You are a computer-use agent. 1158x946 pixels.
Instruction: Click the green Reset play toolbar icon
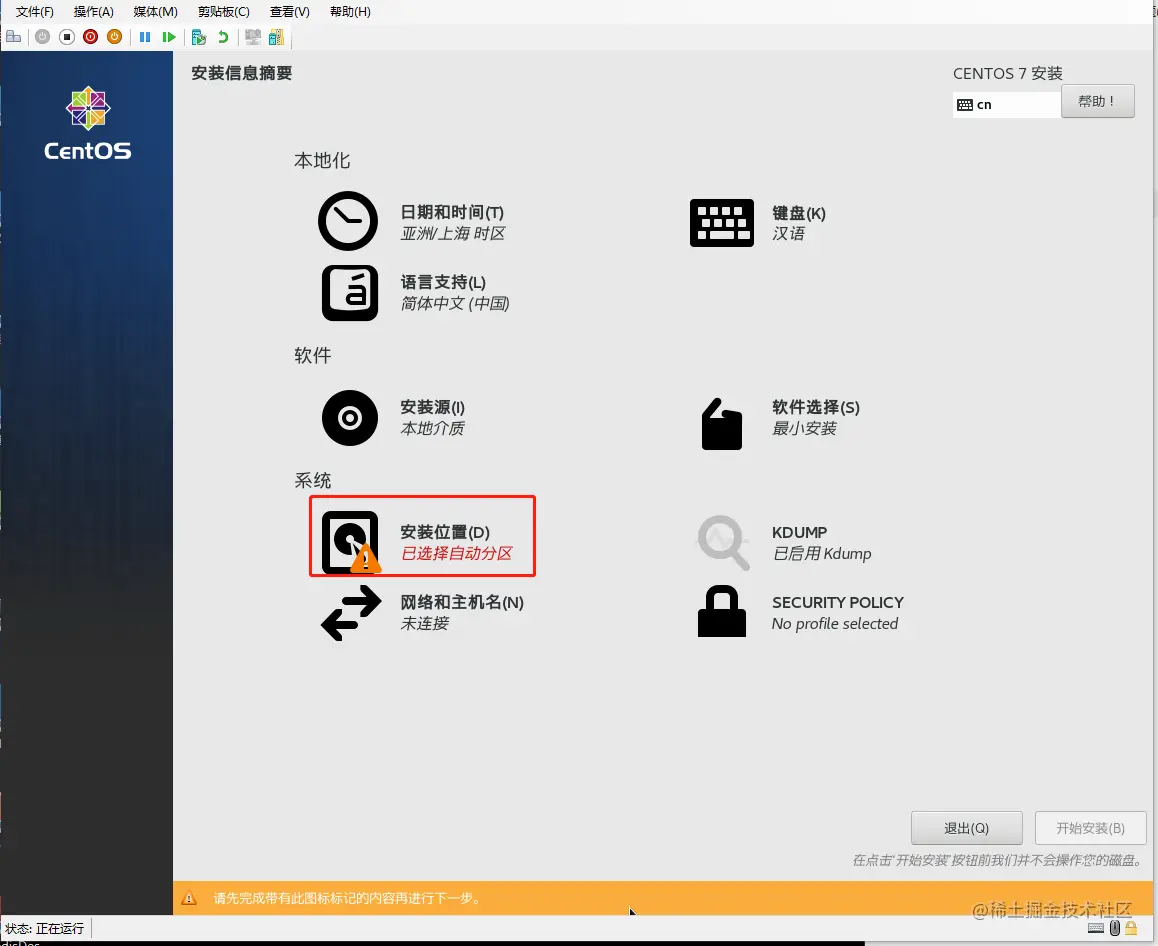pyautogui.click(x=168, y=37)
